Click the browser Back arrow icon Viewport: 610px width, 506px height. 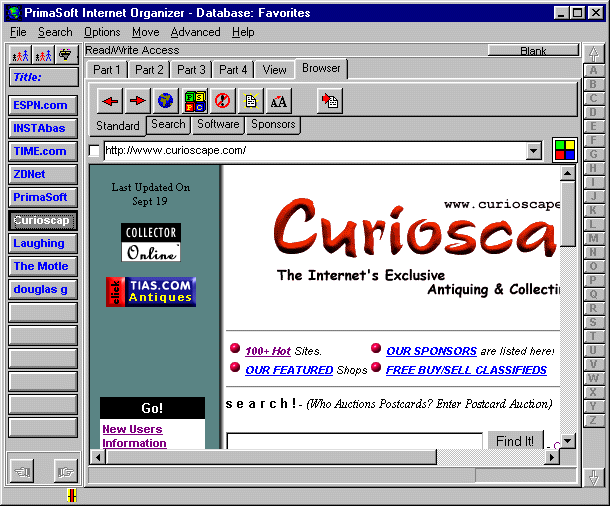coord(109,100)
